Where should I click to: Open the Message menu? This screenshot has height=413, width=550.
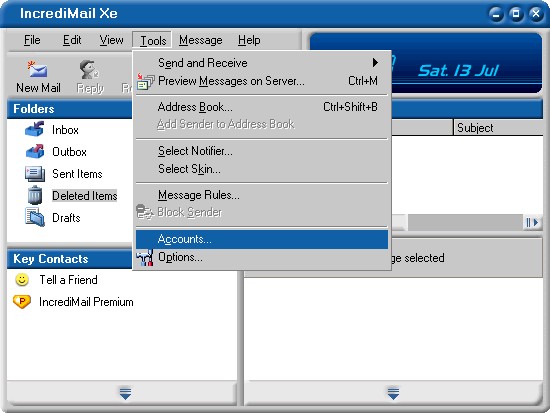pos(201,40)
